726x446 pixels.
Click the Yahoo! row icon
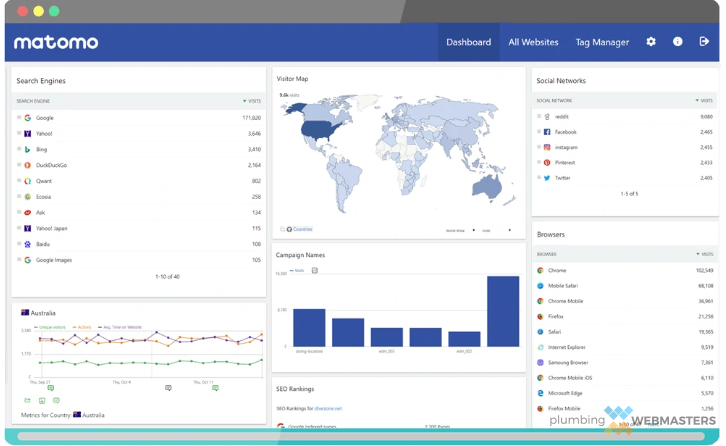(28, 133)
